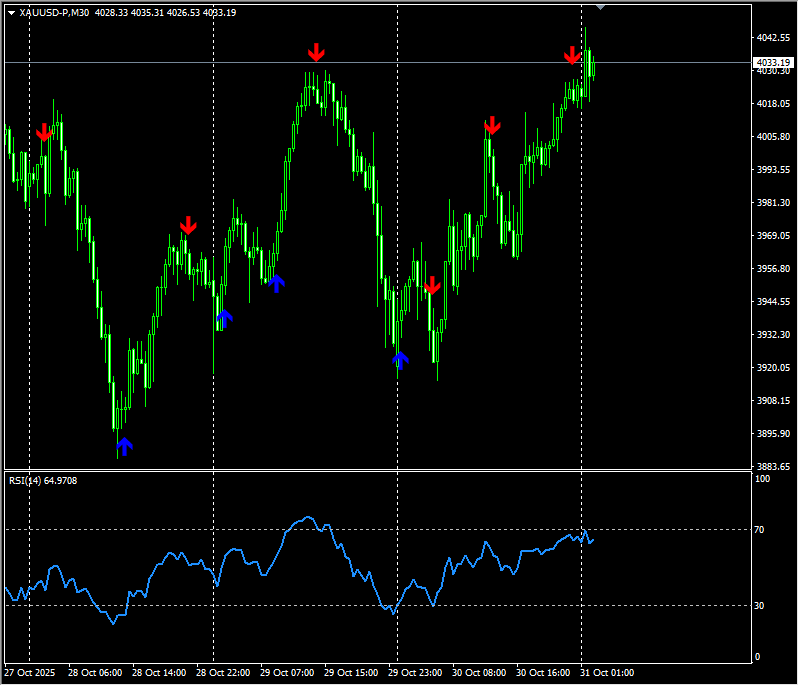Click the 27 Oct 2025 date on the time axis

(28, 673)
